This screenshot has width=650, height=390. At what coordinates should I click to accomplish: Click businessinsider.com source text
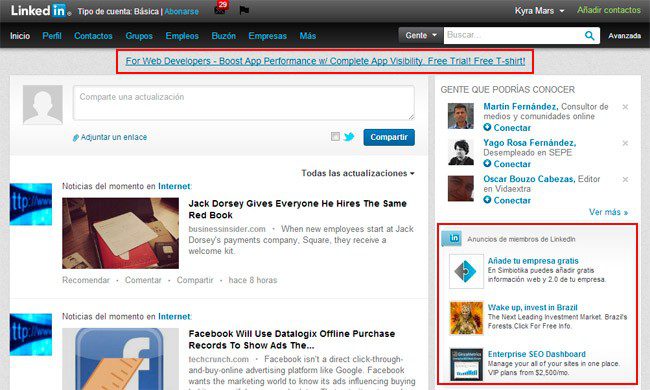coord(227,229)
